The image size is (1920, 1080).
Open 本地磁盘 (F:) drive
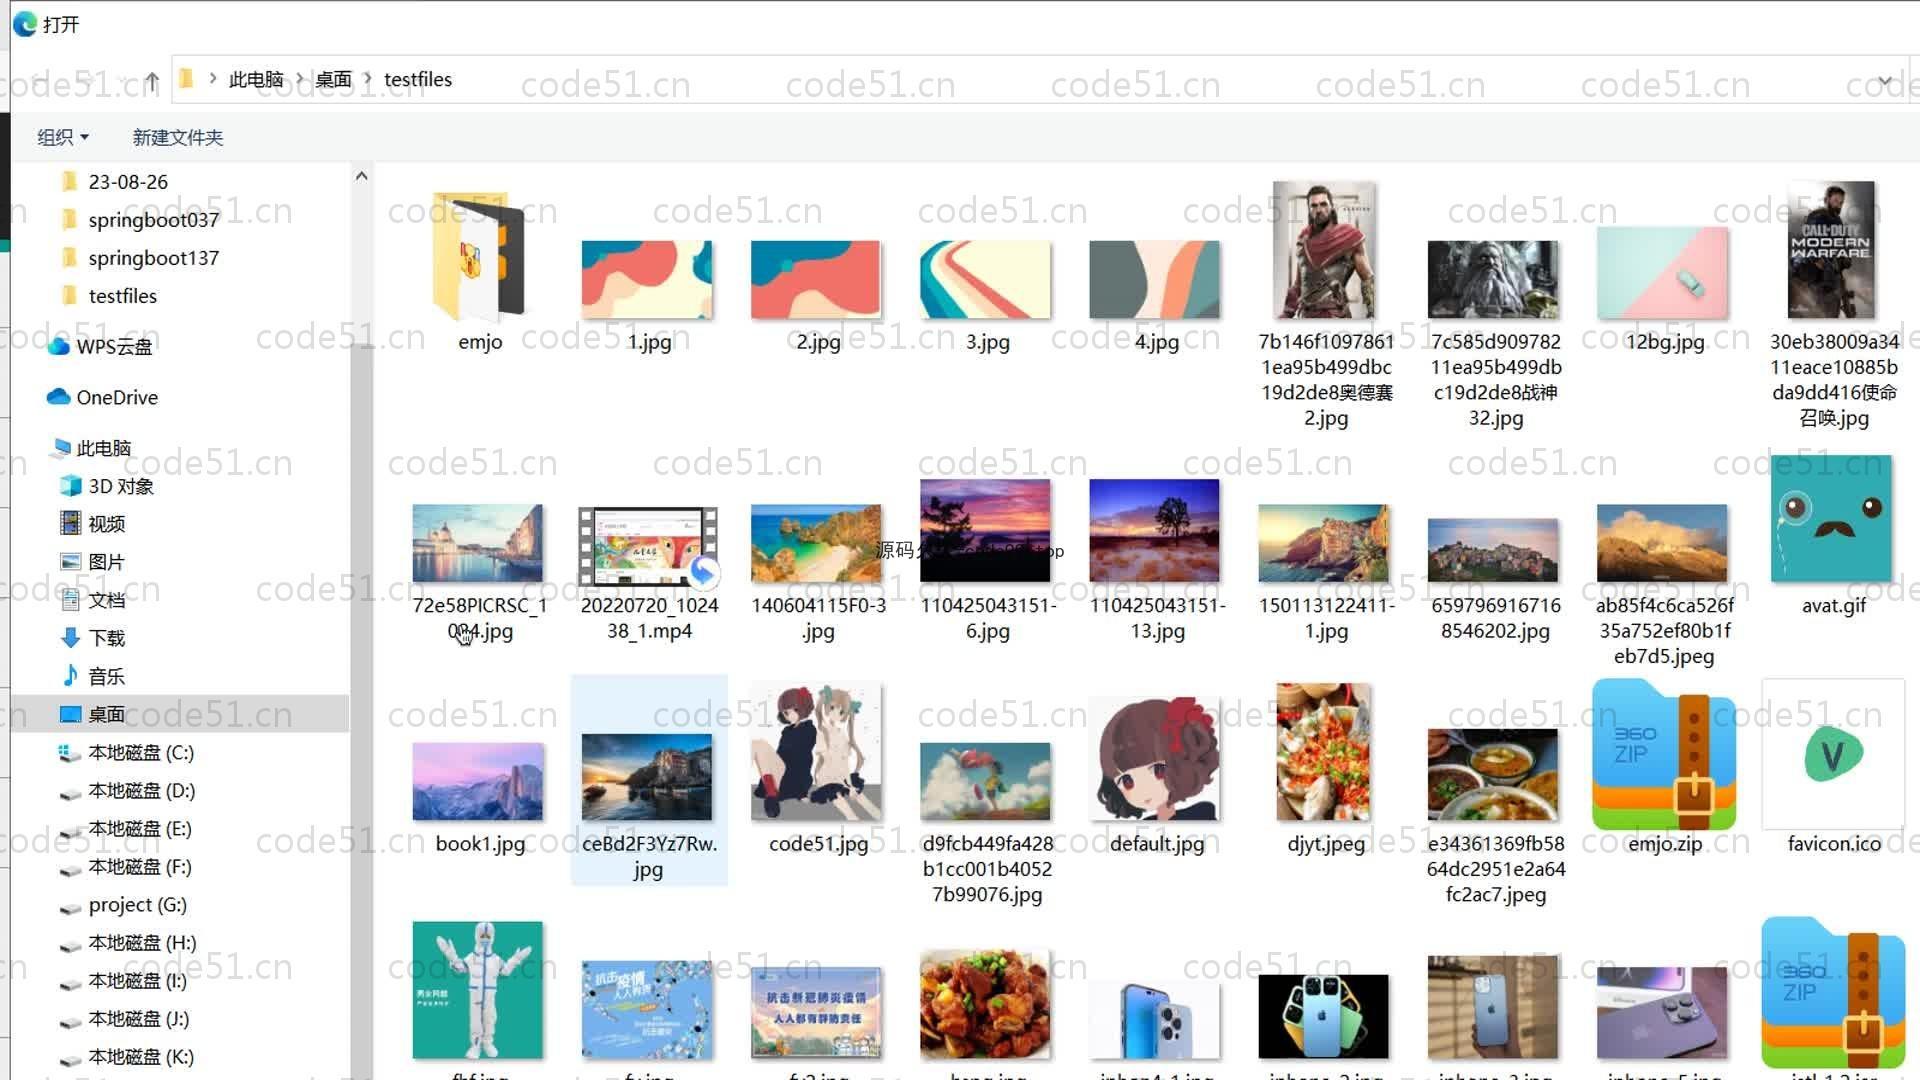(140, 866)
